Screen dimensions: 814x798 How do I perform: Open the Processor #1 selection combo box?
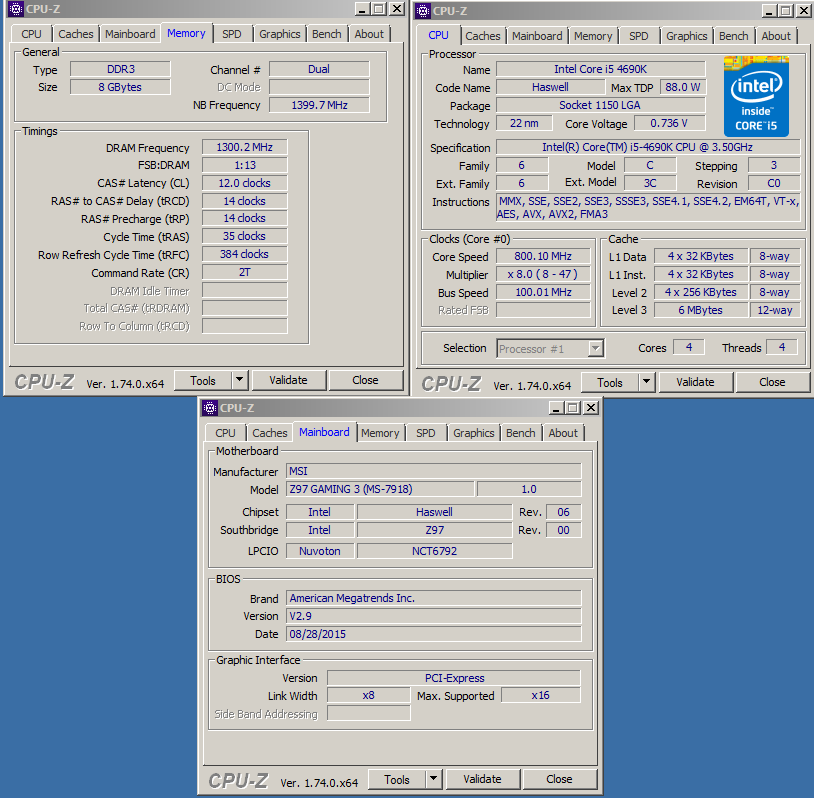pos(551,348)
